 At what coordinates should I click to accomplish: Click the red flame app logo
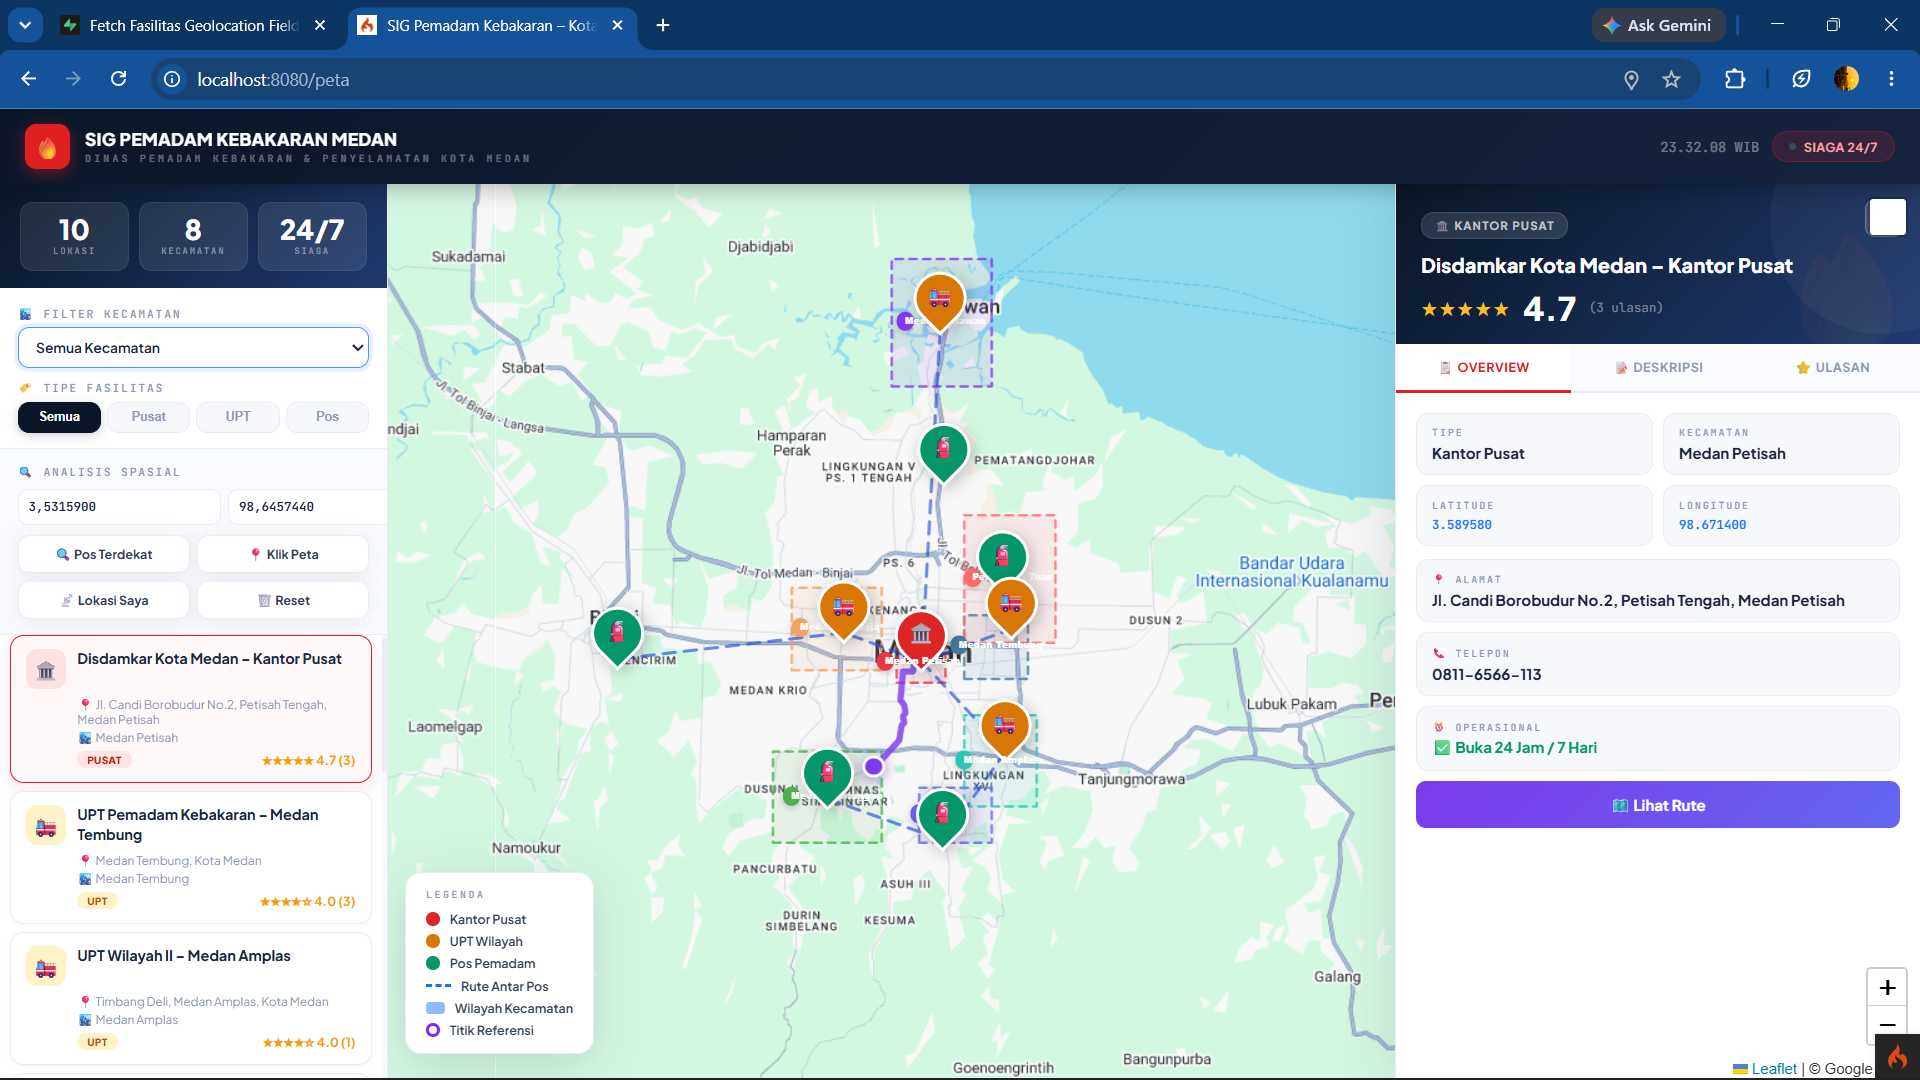tap(47, 147)
